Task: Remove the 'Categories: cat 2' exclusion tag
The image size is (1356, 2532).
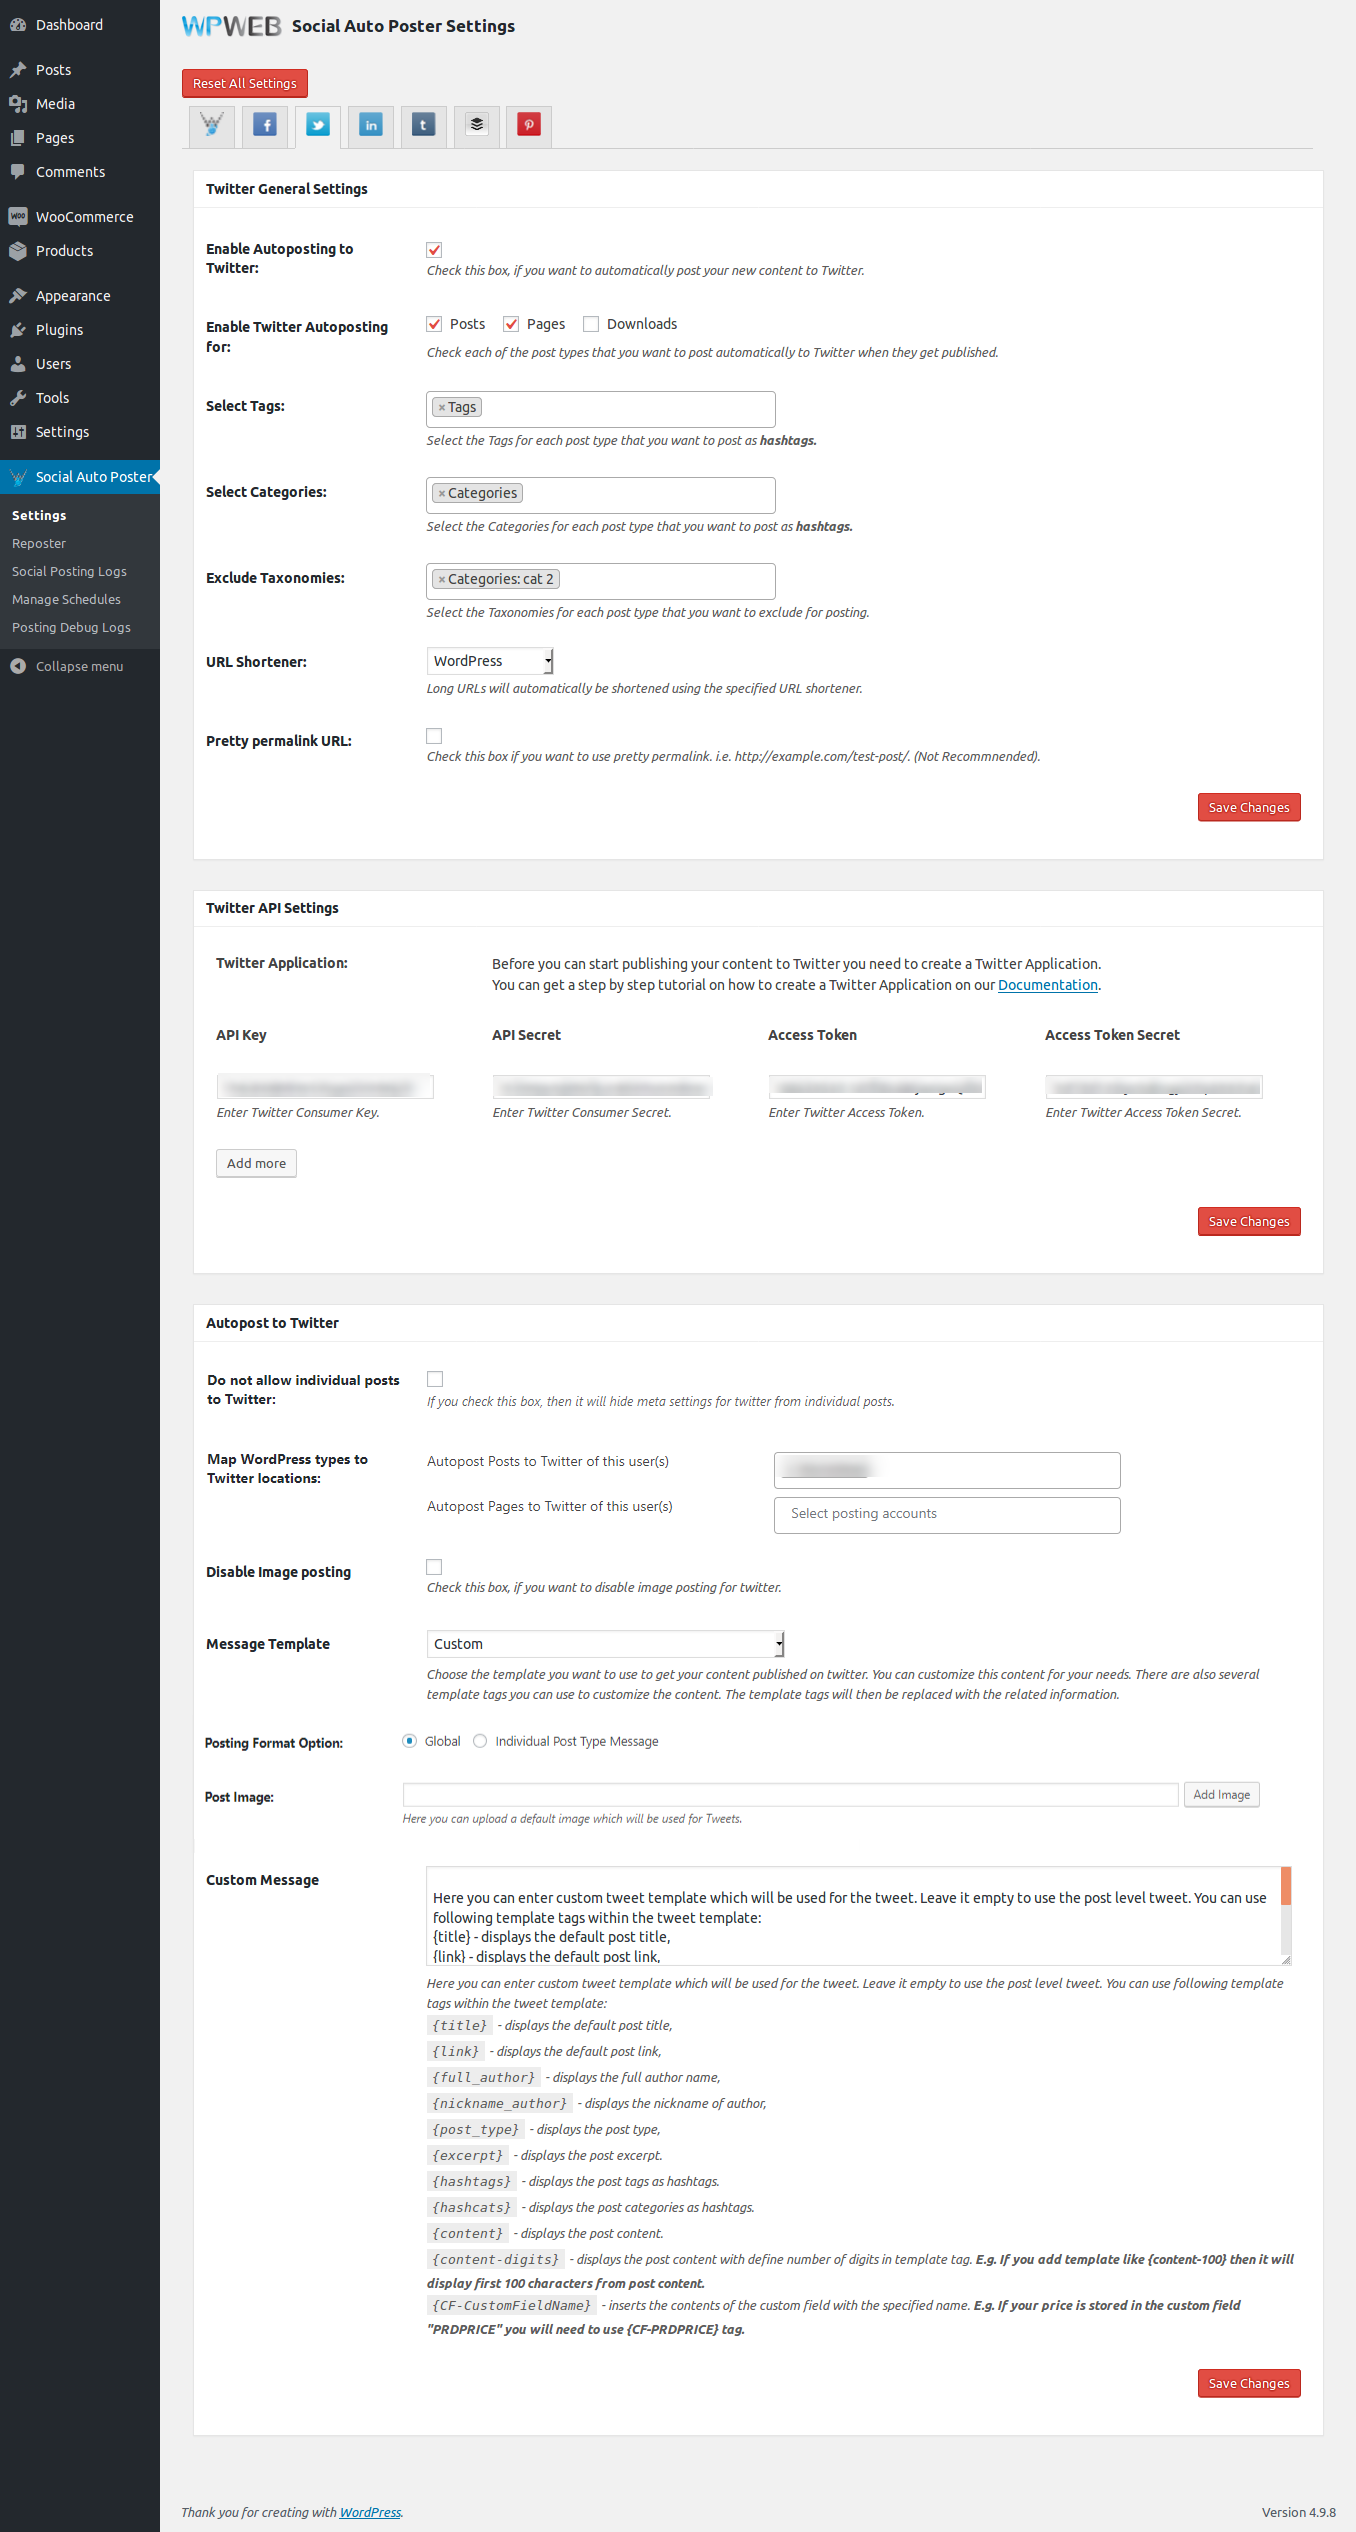Action: tap(441, 580)
